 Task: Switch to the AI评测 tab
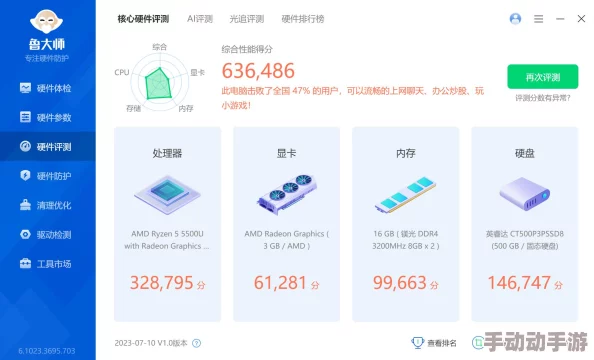(200, 19)
